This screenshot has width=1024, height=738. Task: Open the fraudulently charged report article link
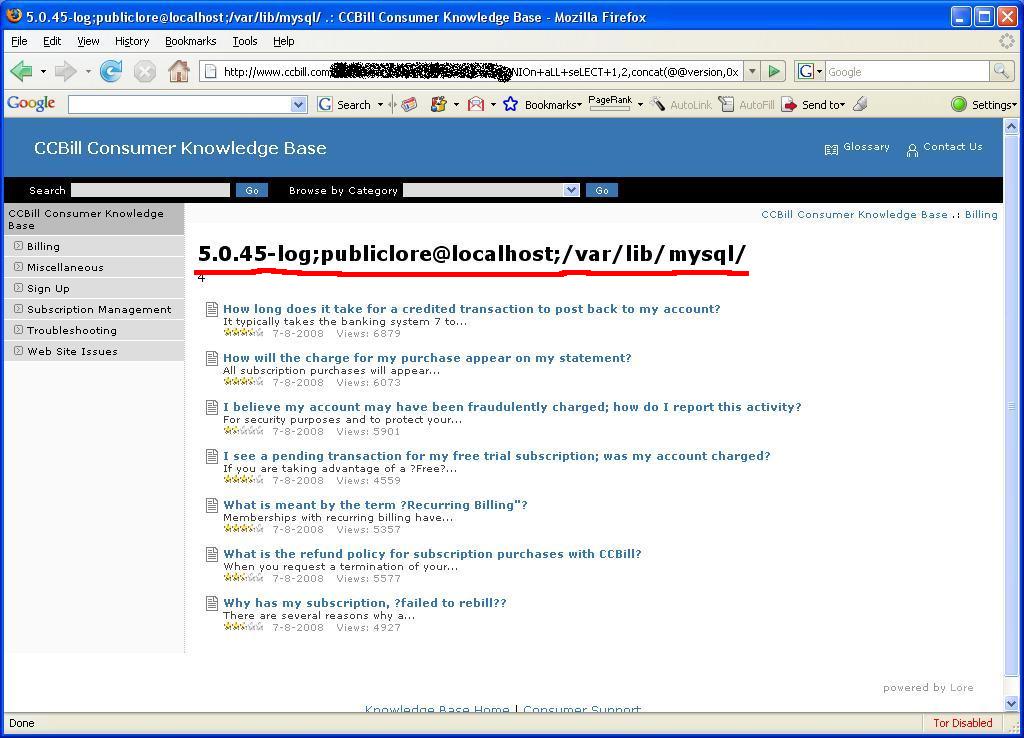point(512,407)
